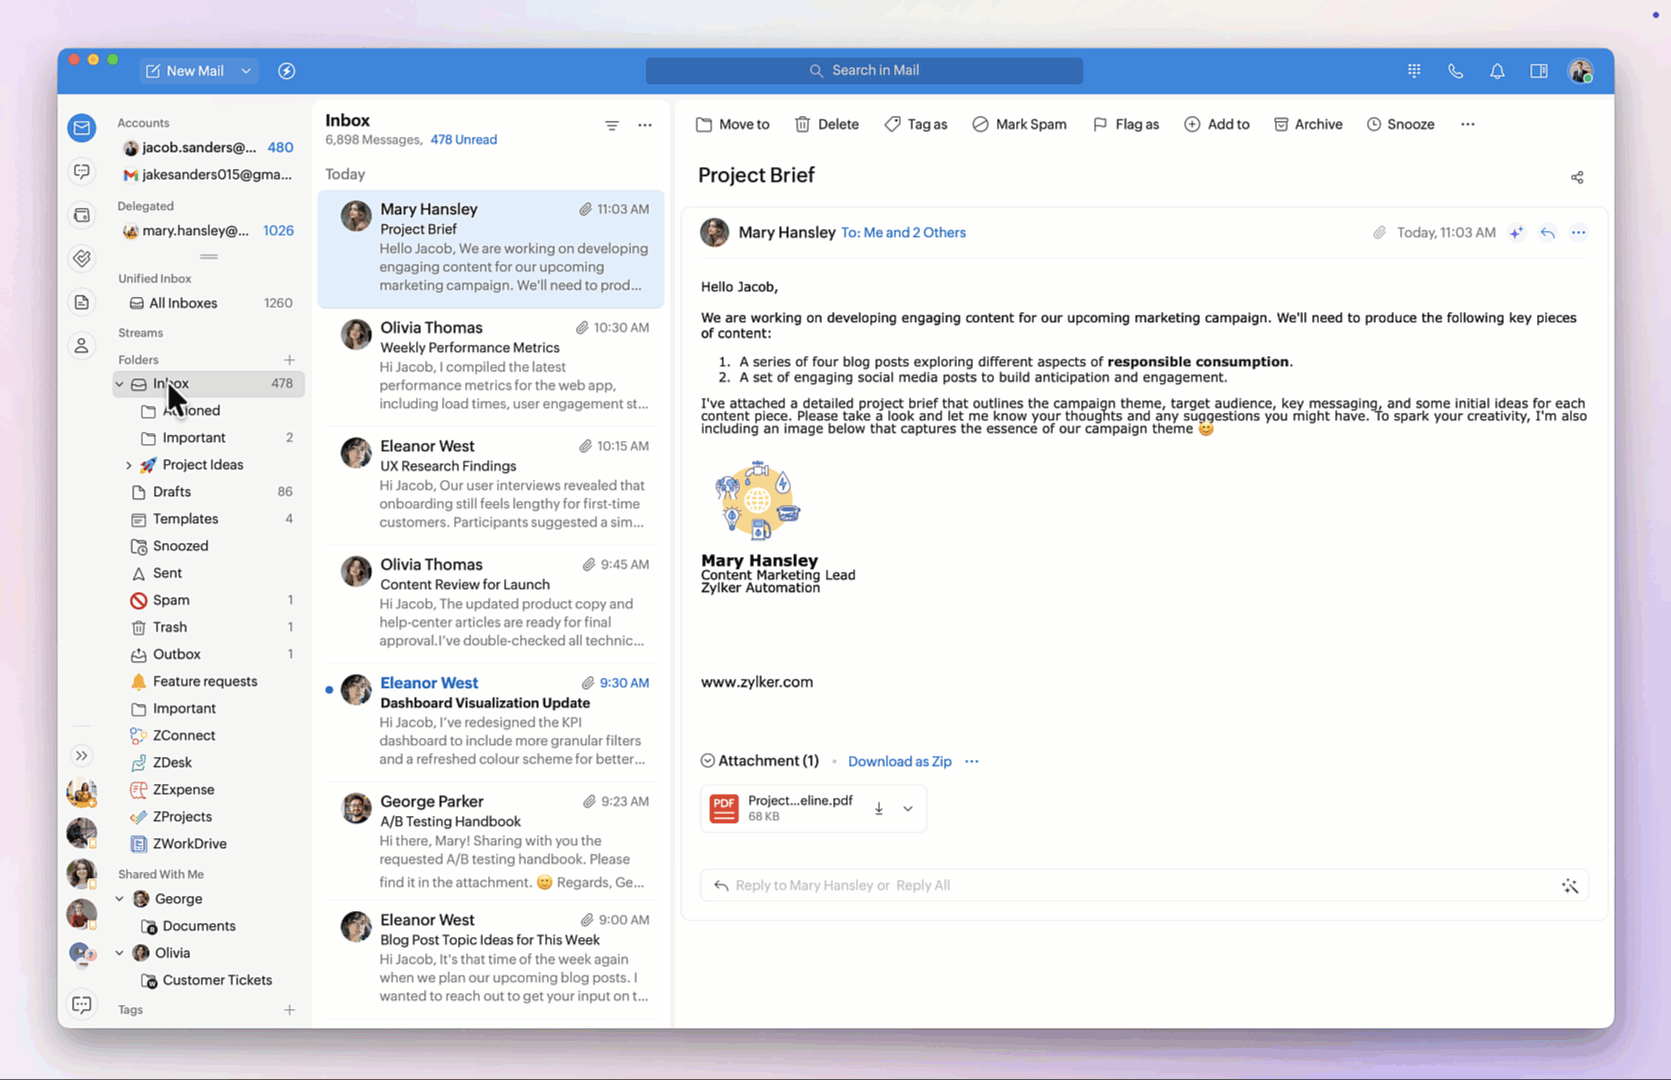Open the toolbar overflow ellipsis after Snooze
Viewport: 1671px width, 1080px height.
pyautogui.click(x=1468, y=125)
